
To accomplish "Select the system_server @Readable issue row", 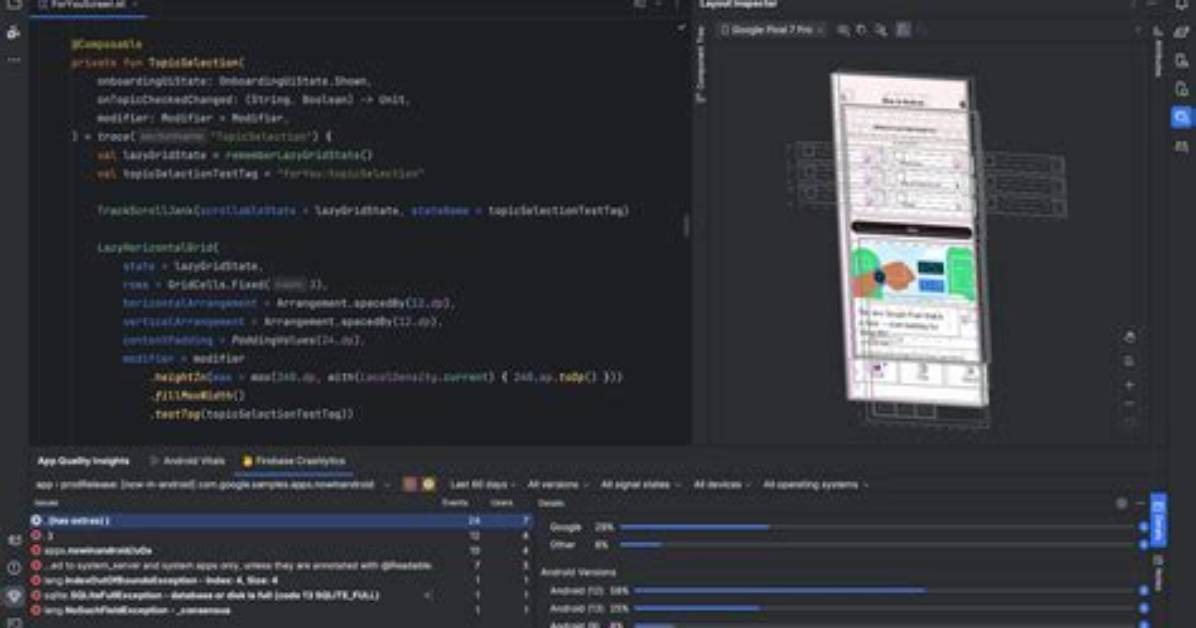I will [x=281, y=565].
